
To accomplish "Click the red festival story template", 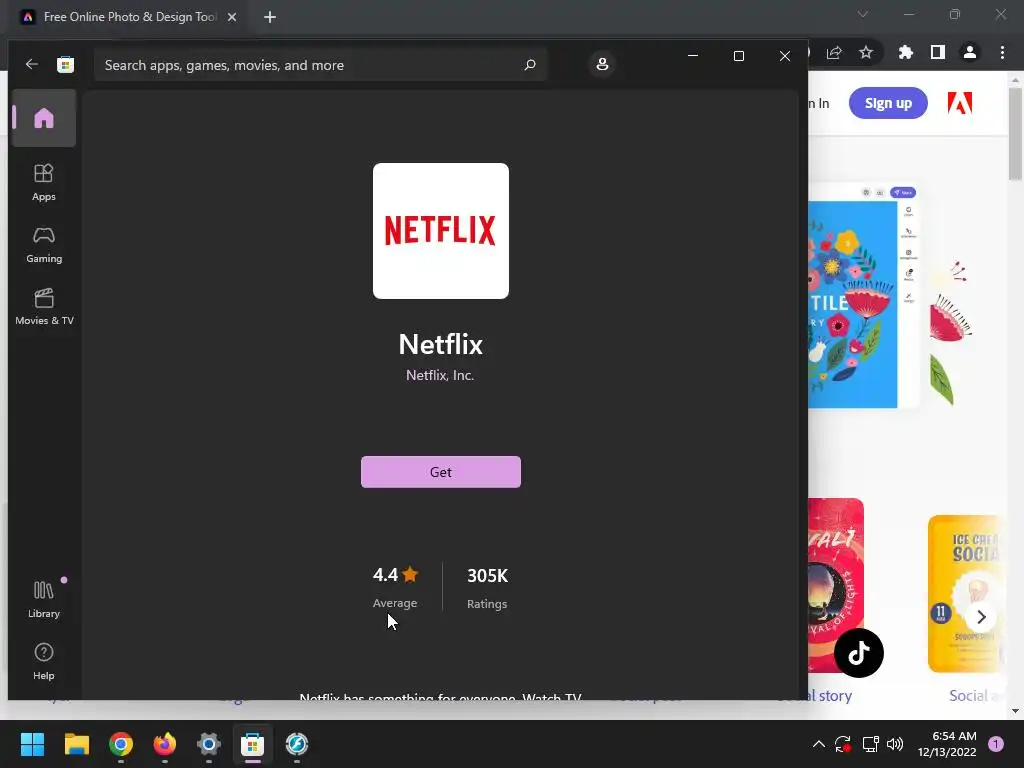I will (836, 585).
